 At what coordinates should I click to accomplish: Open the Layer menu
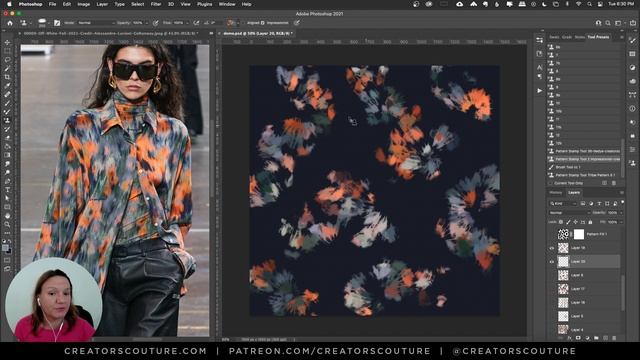(102, 4)
